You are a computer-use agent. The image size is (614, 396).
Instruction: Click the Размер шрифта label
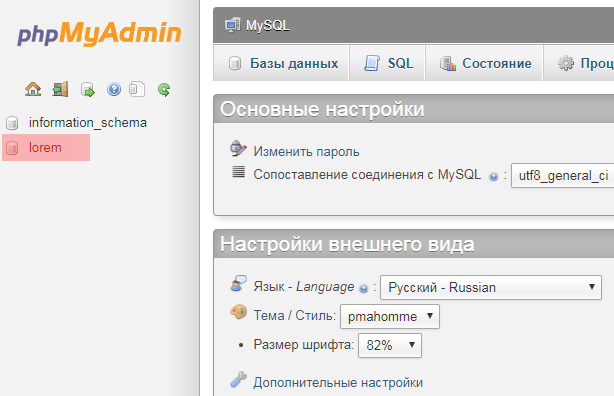303,345
